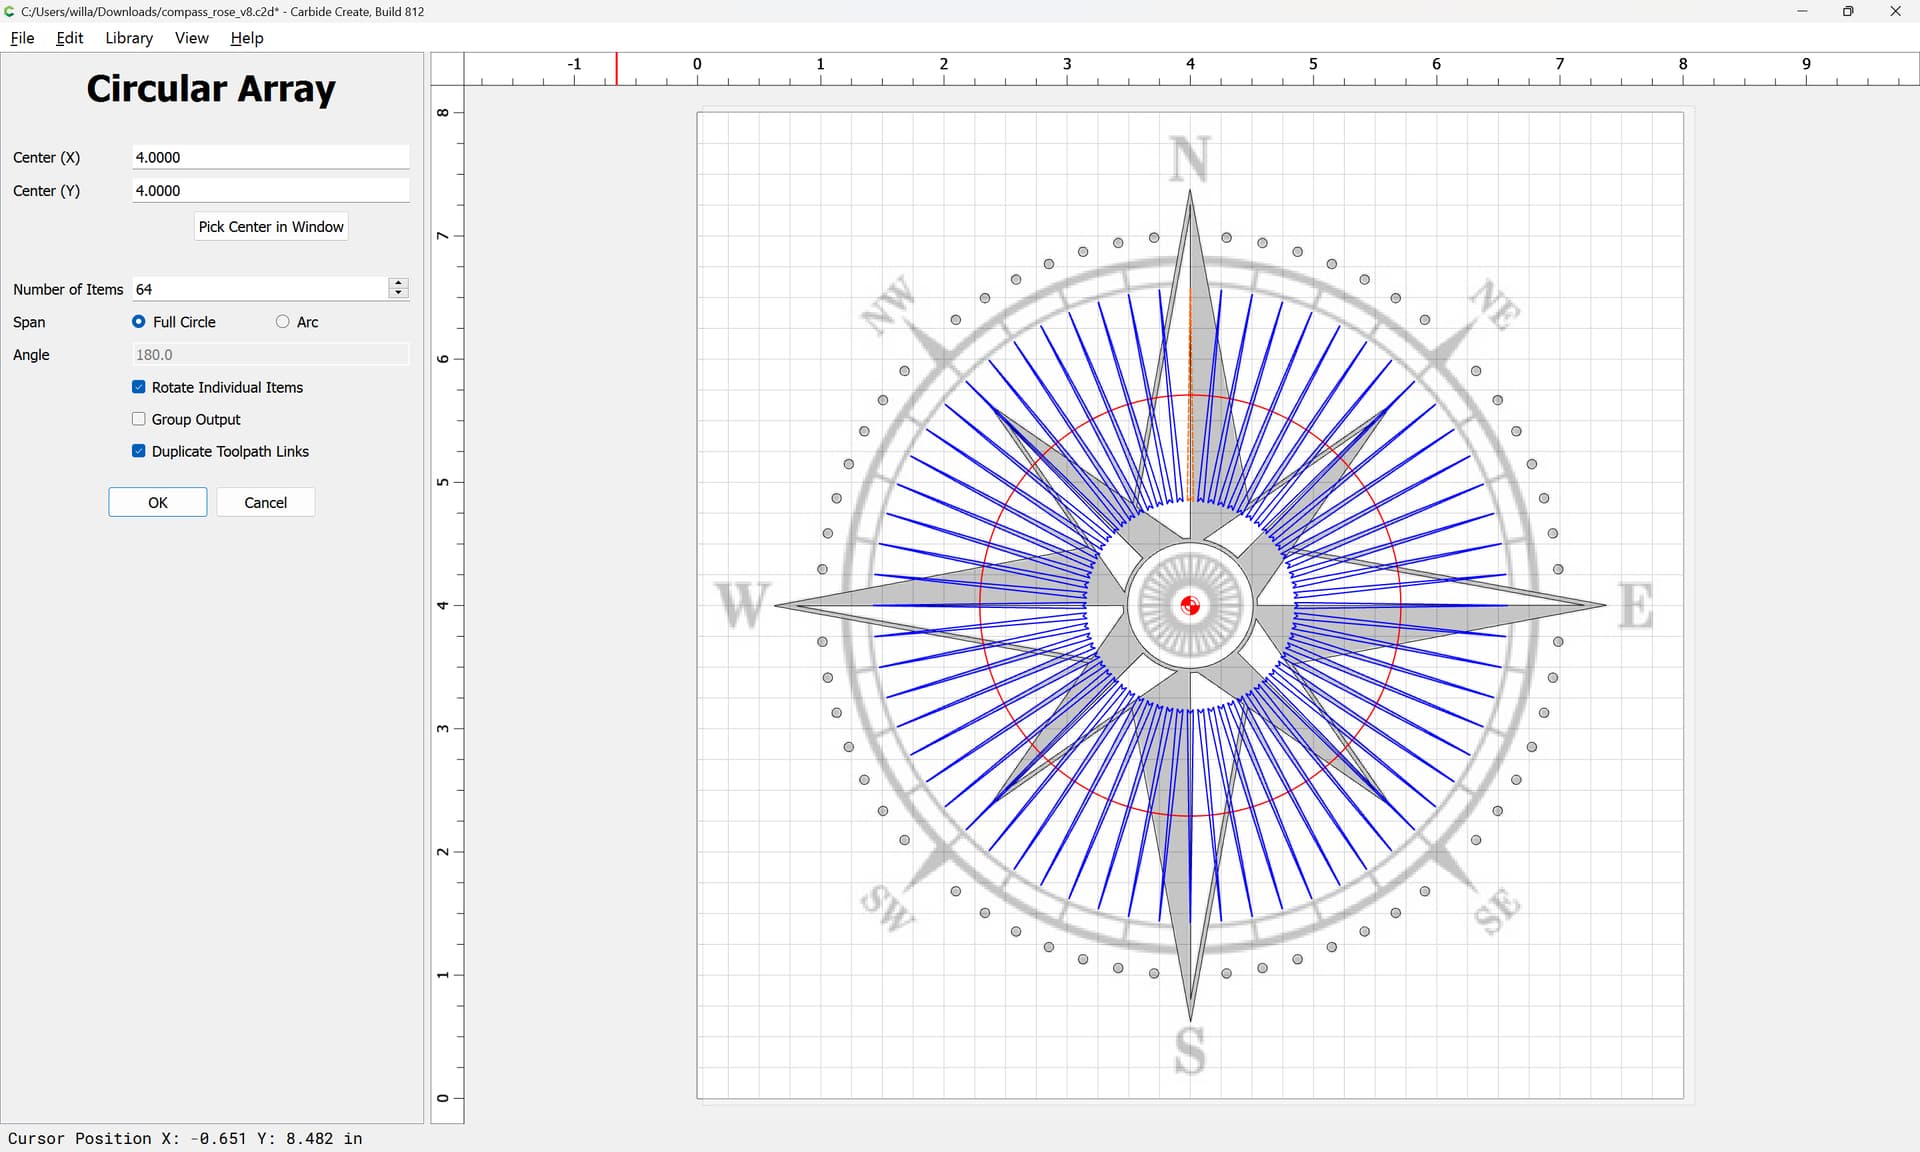Uncheck Rotate Individual Items

tap(139, 387)
